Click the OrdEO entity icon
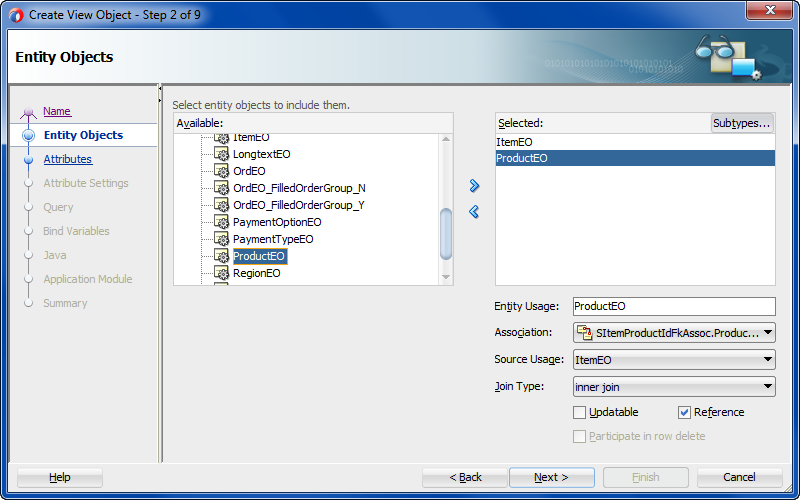This screenshot has width=800, height=500. click(x=221, y=171)
